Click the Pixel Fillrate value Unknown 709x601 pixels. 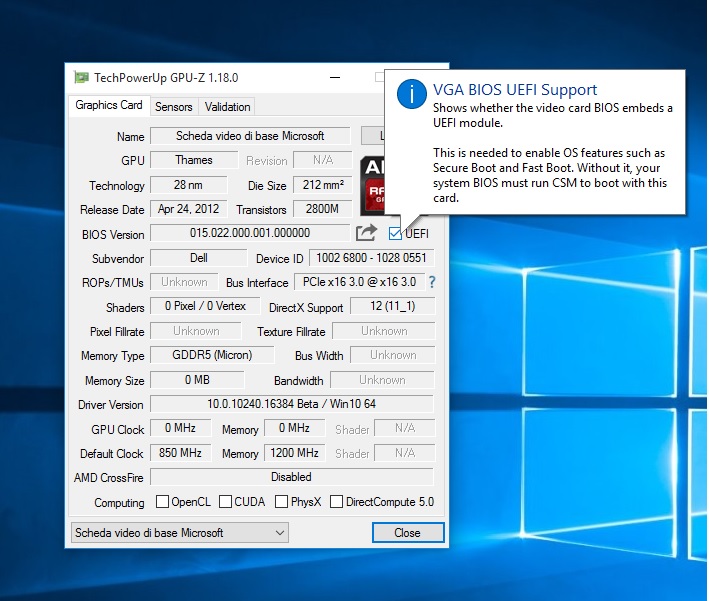(196, 331)
